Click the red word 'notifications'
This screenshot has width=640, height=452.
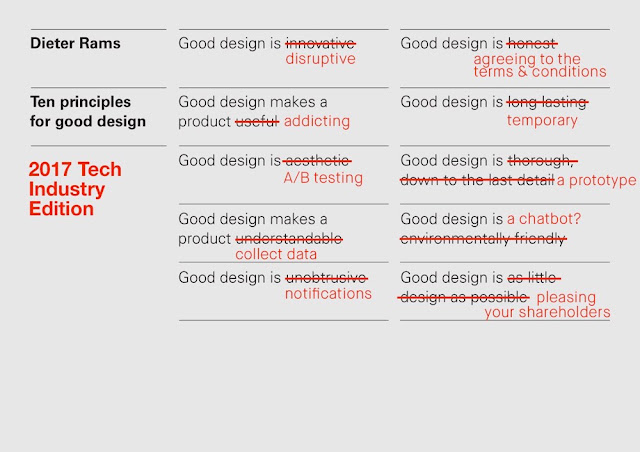pyautogui.click(x=328, y=294)
